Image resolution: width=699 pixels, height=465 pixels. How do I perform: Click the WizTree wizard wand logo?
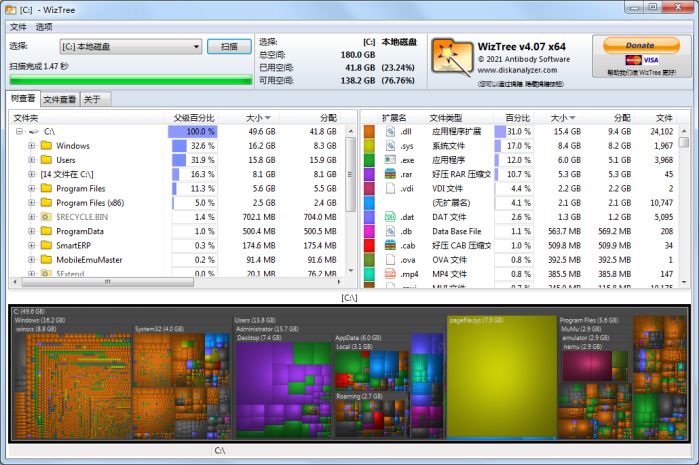coord(452,59)
